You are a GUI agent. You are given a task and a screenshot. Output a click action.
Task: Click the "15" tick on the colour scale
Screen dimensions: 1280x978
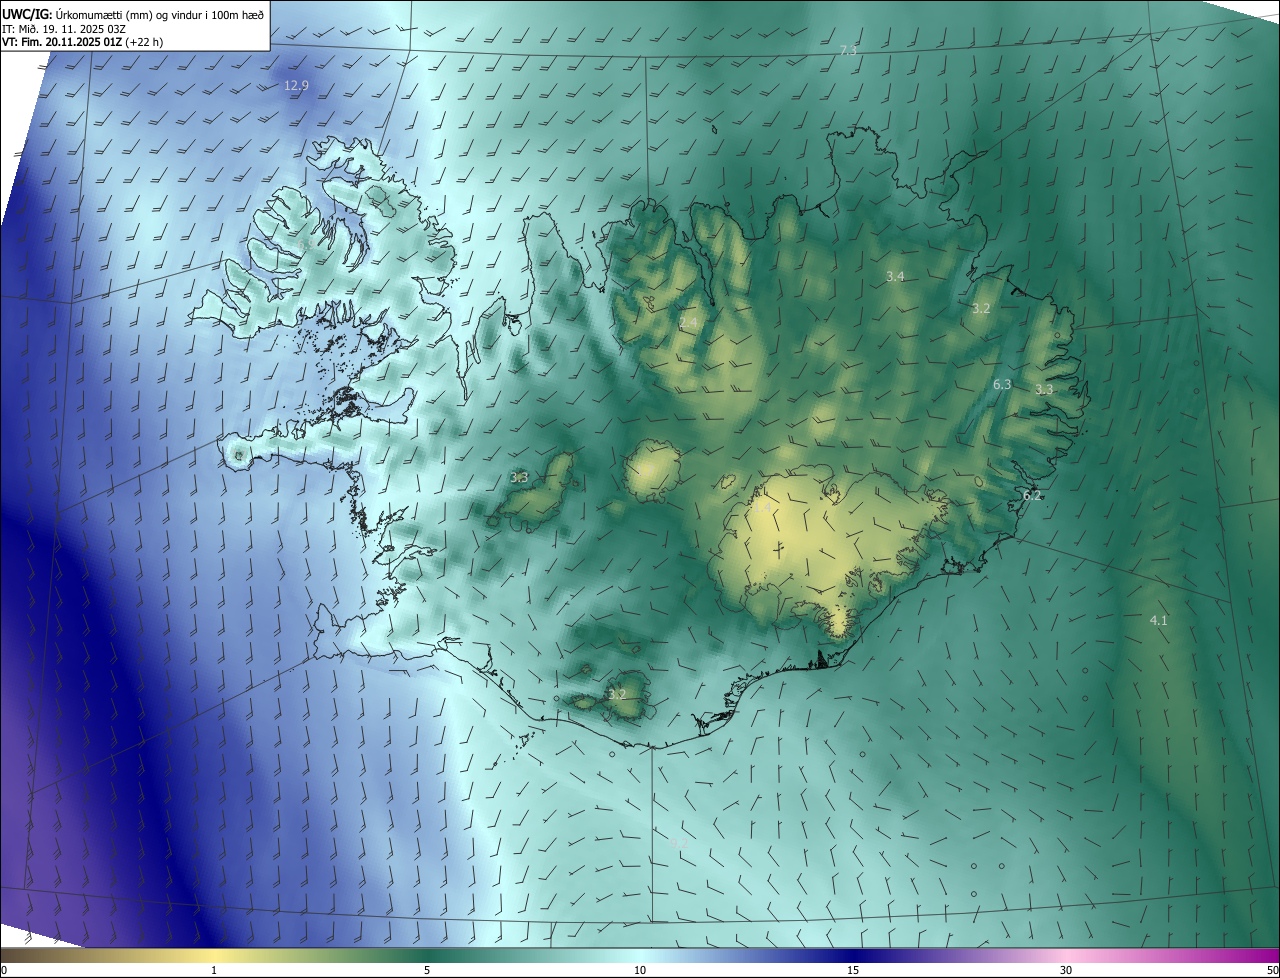853,970
